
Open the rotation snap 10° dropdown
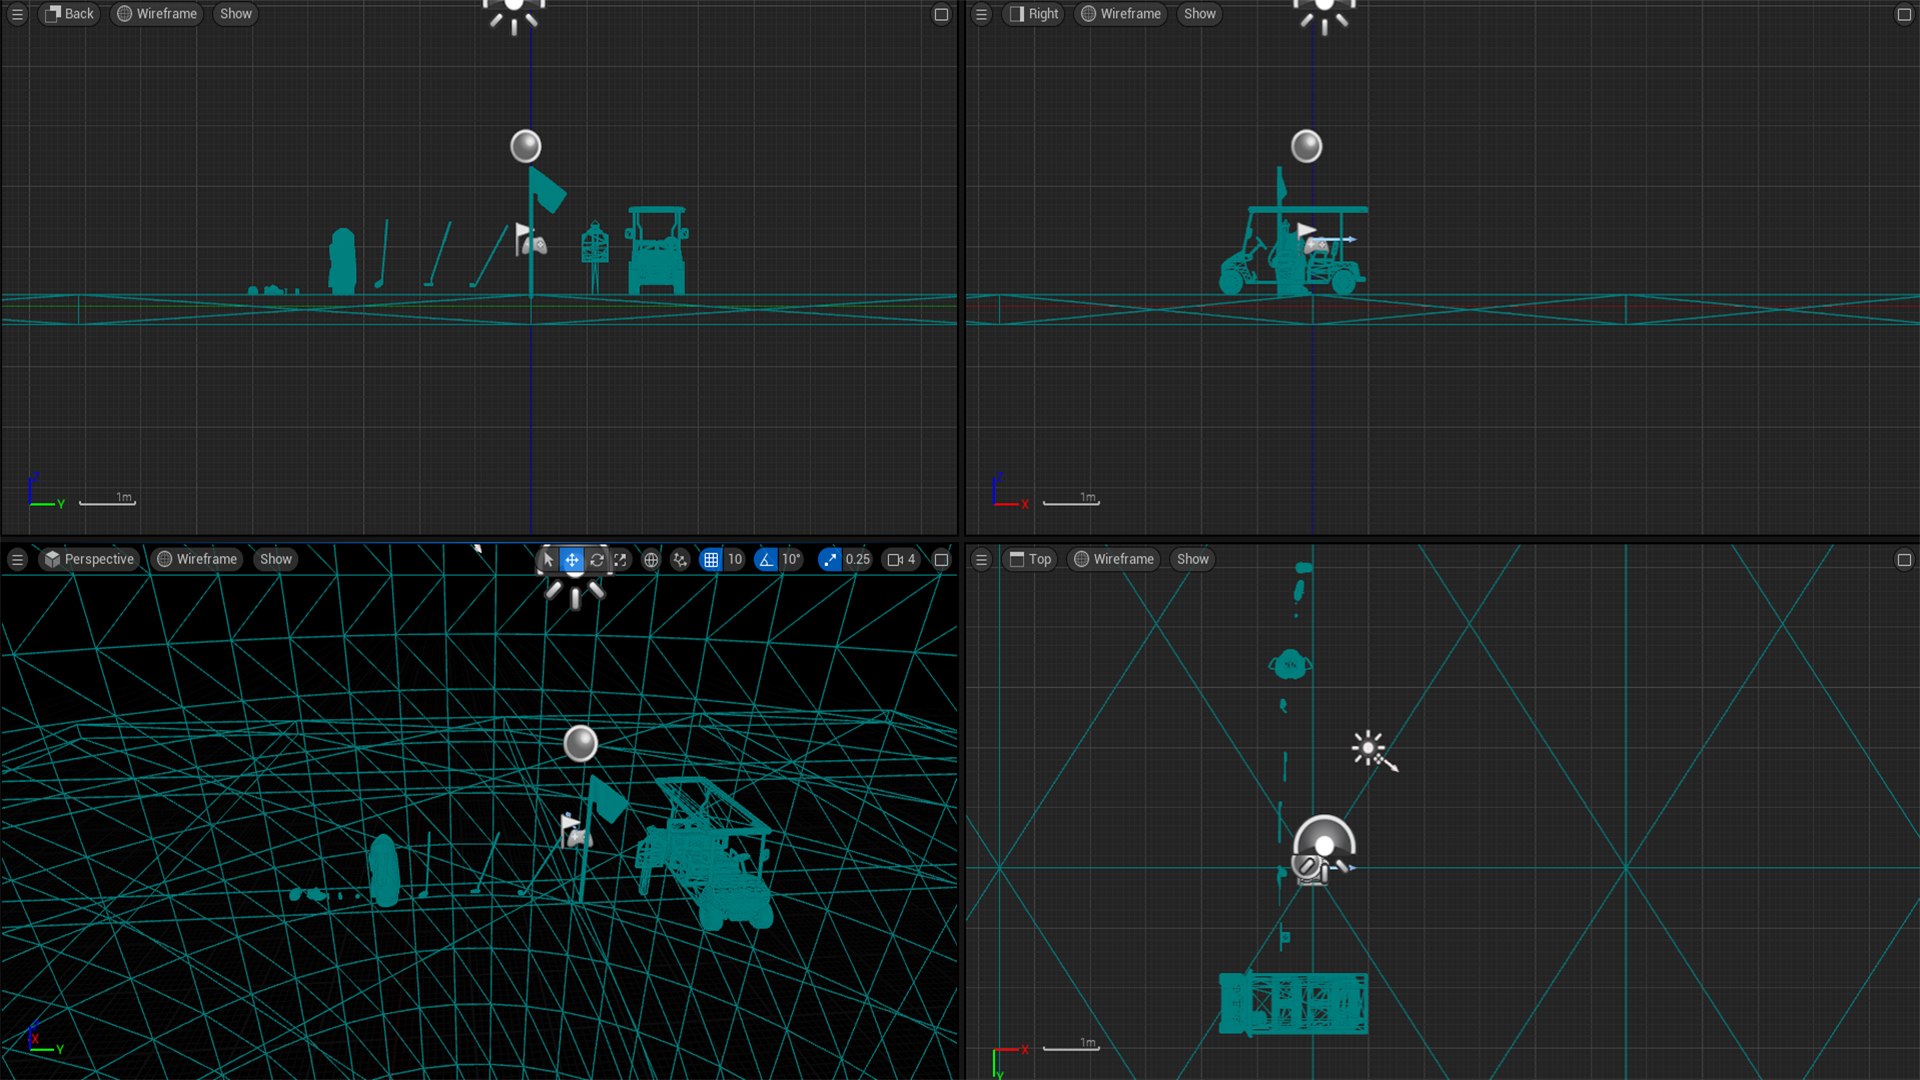(791, 560)
